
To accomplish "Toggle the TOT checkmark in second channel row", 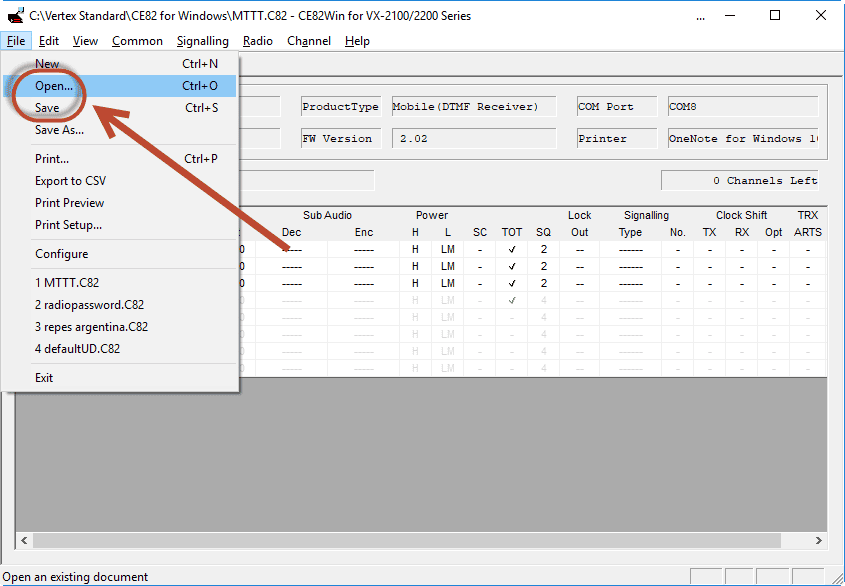I will click(511, 267).
